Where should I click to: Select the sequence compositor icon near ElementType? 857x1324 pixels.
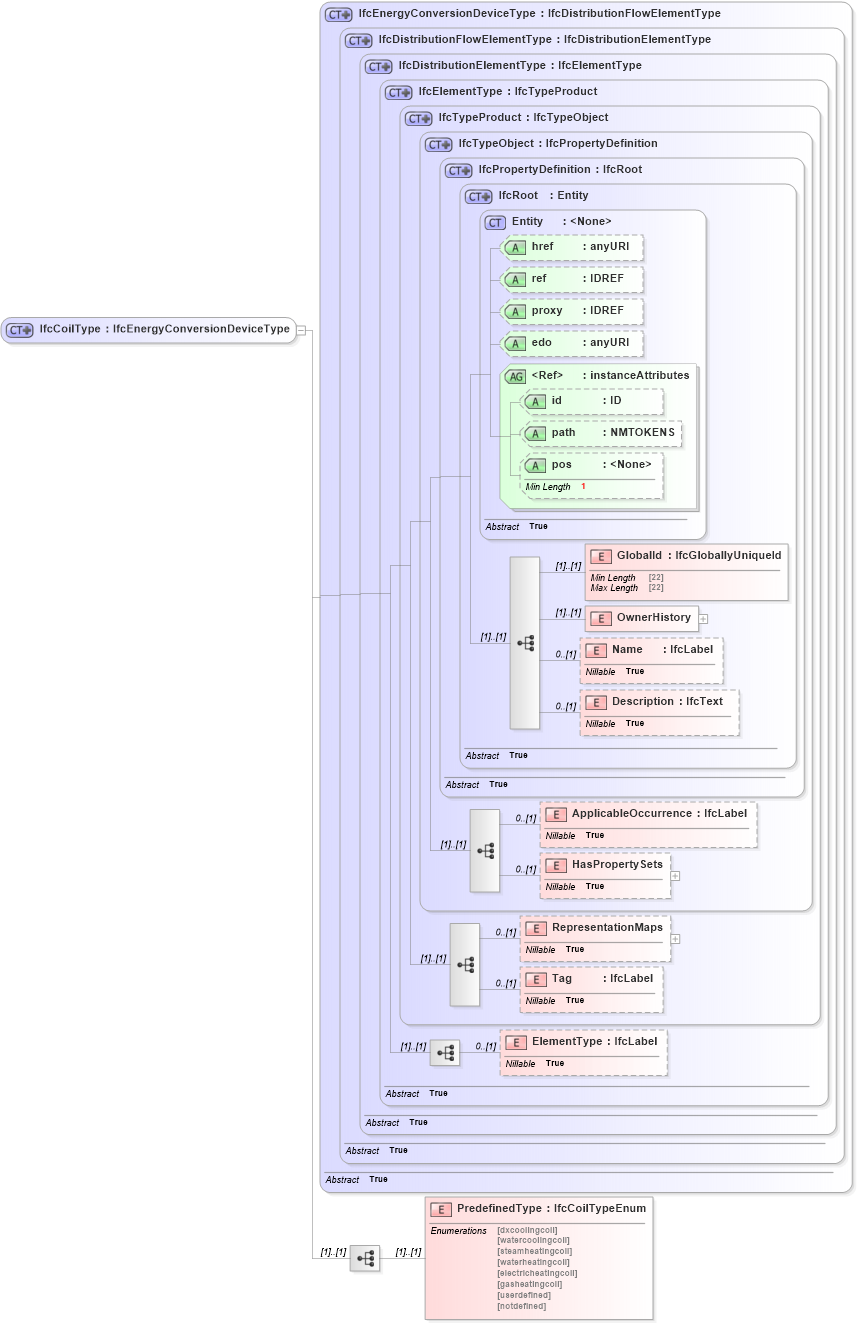(x=446, y=1052)
